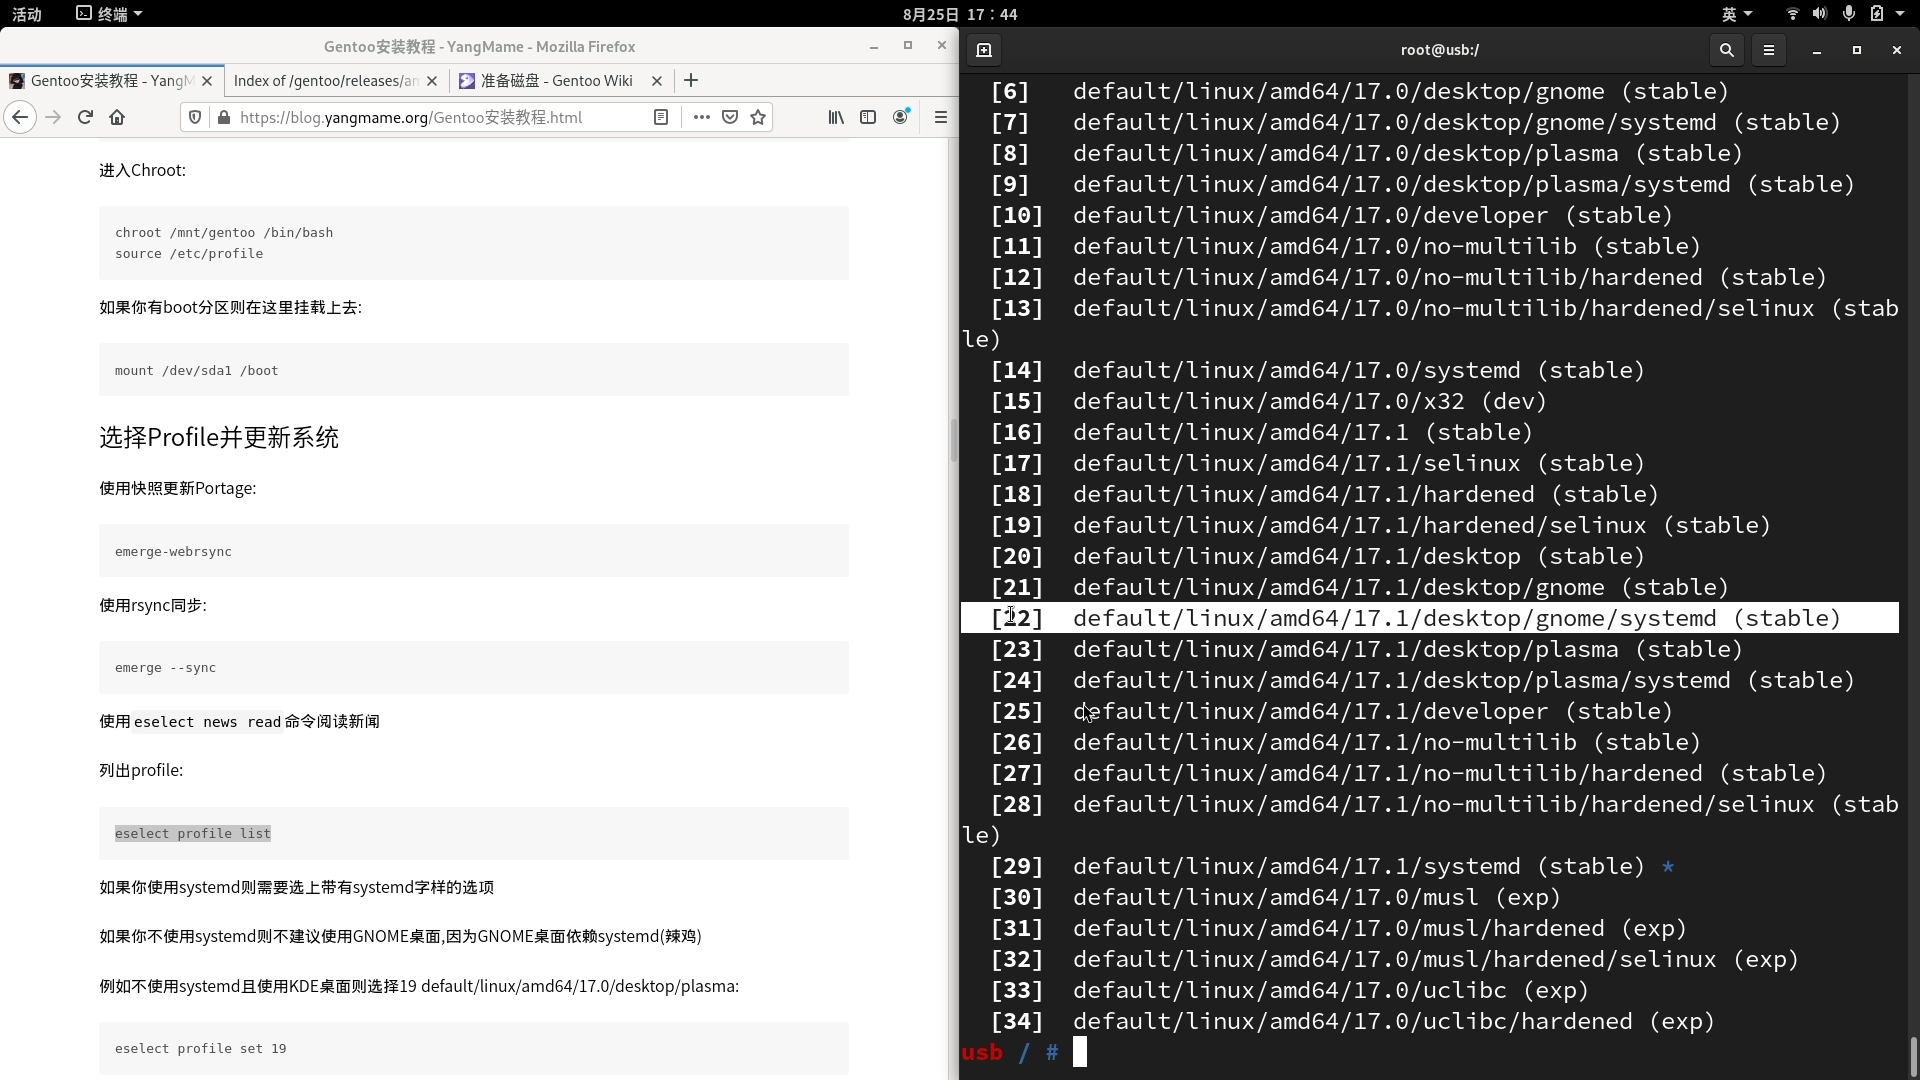Open terminal hamburger menu
1920x1080 pixels.
(x=1769, y=50)
